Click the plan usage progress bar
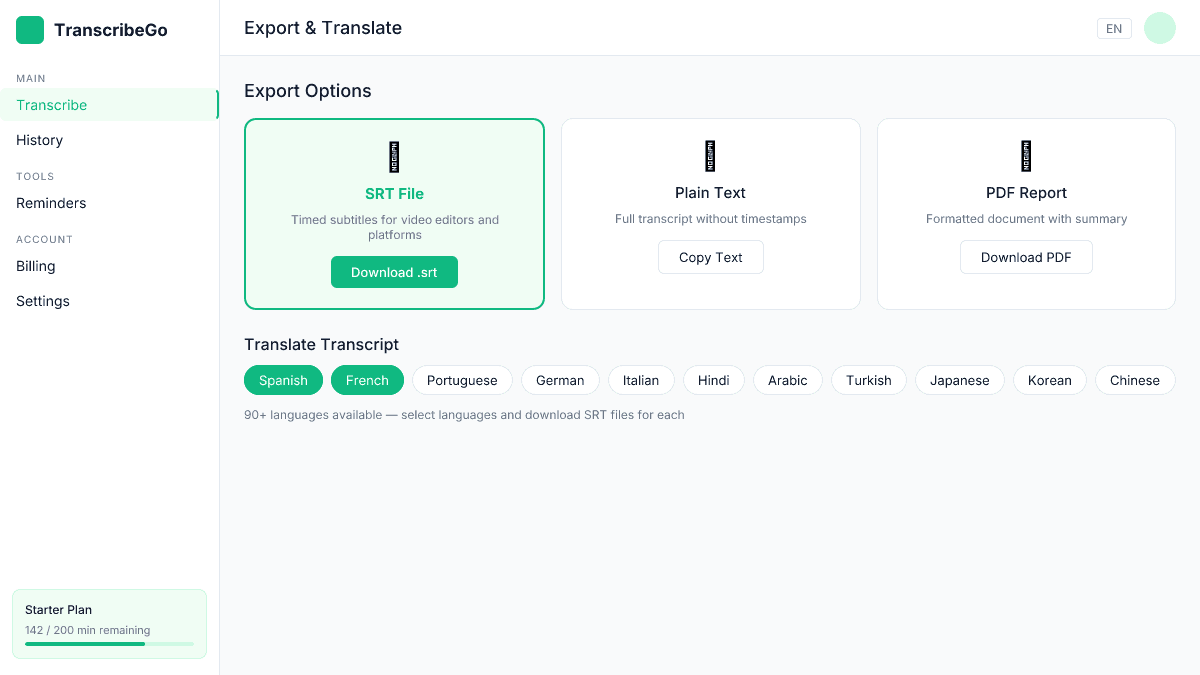Screen dimensions: 1200x675 (x=109, y=645)
